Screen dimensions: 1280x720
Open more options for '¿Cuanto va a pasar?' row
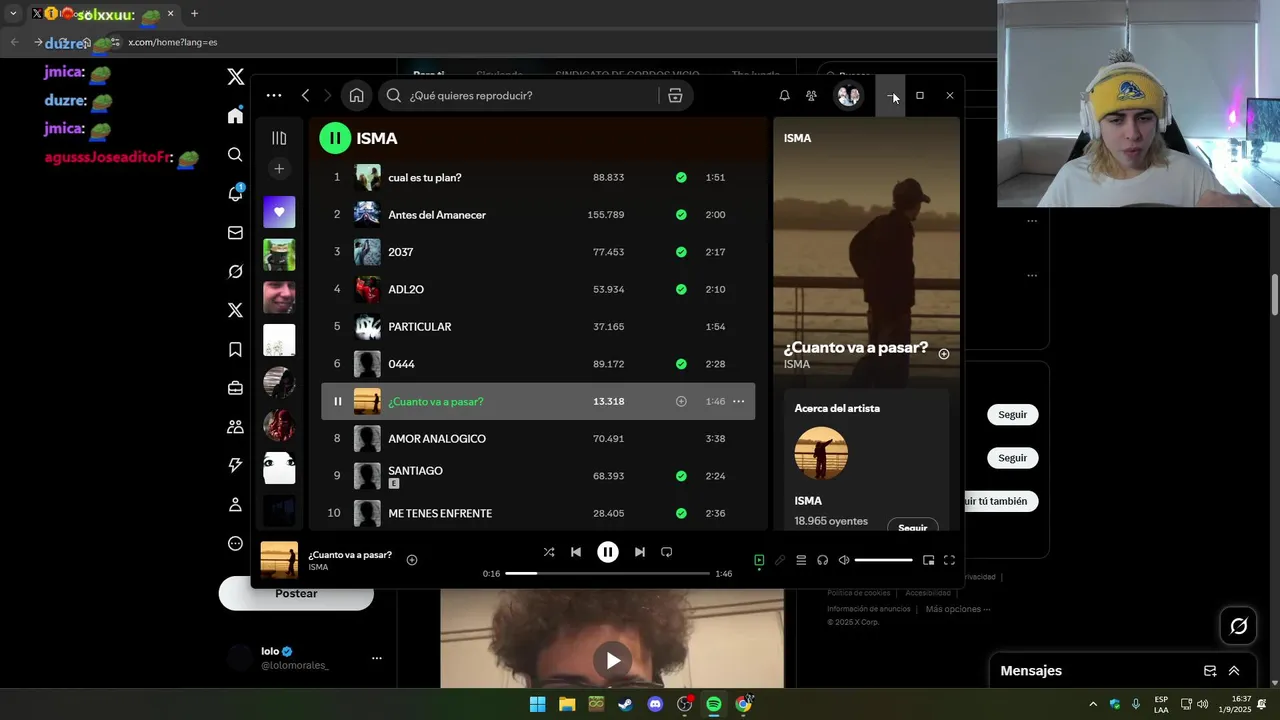coord(739,401)
